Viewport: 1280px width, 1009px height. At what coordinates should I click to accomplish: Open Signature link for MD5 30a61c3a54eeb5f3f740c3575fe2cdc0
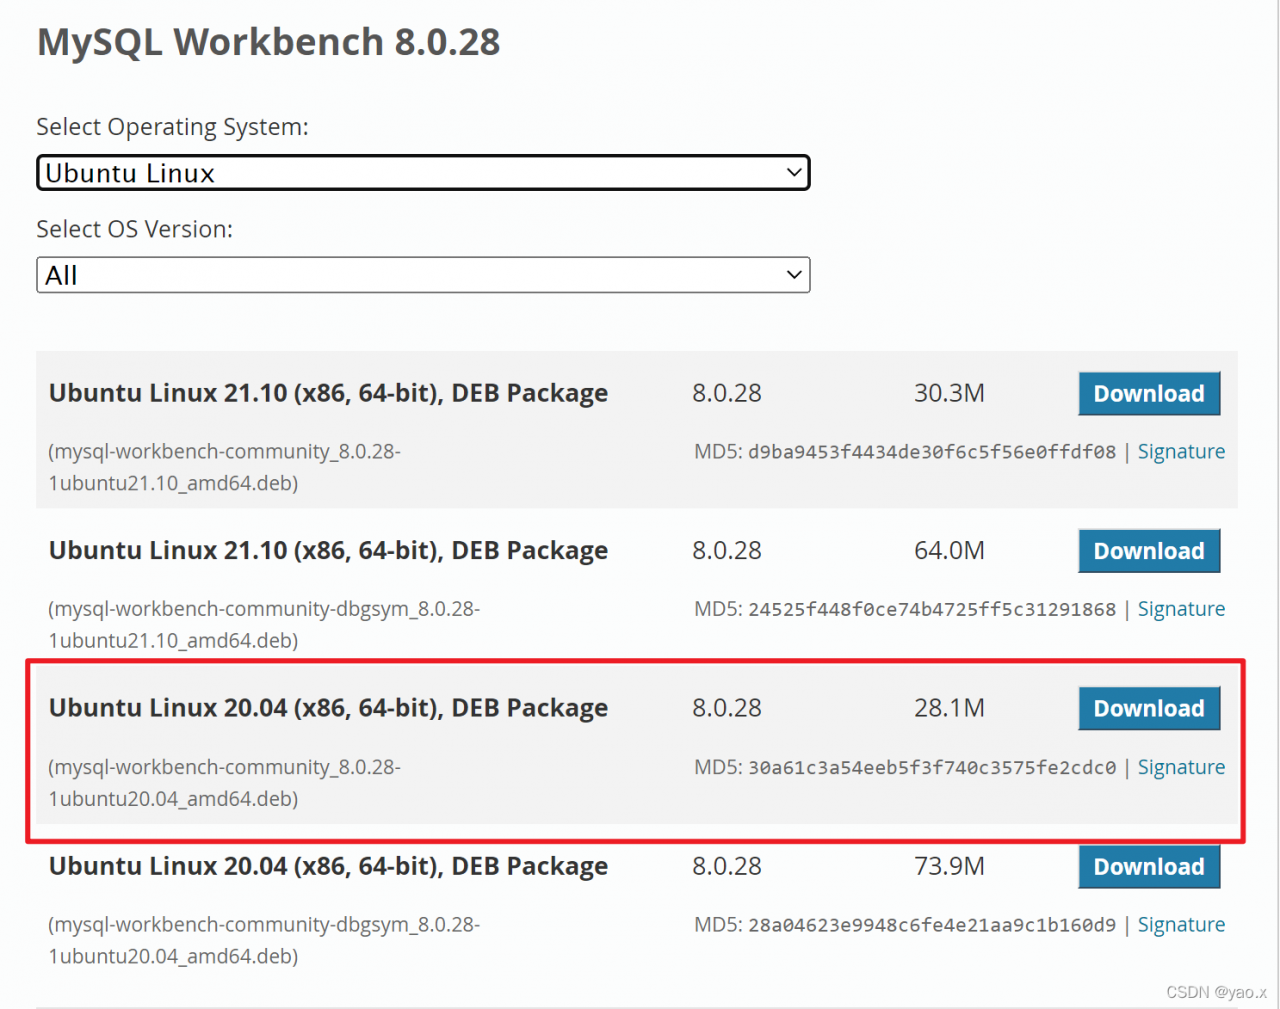(x=1181, y=767)
